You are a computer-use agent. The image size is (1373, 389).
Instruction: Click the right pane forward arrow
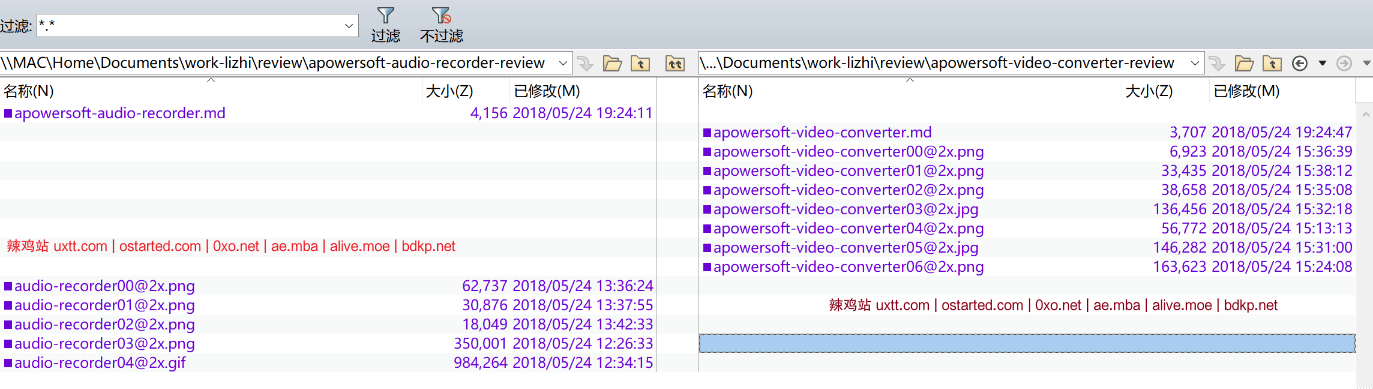tap(1344, 63)
